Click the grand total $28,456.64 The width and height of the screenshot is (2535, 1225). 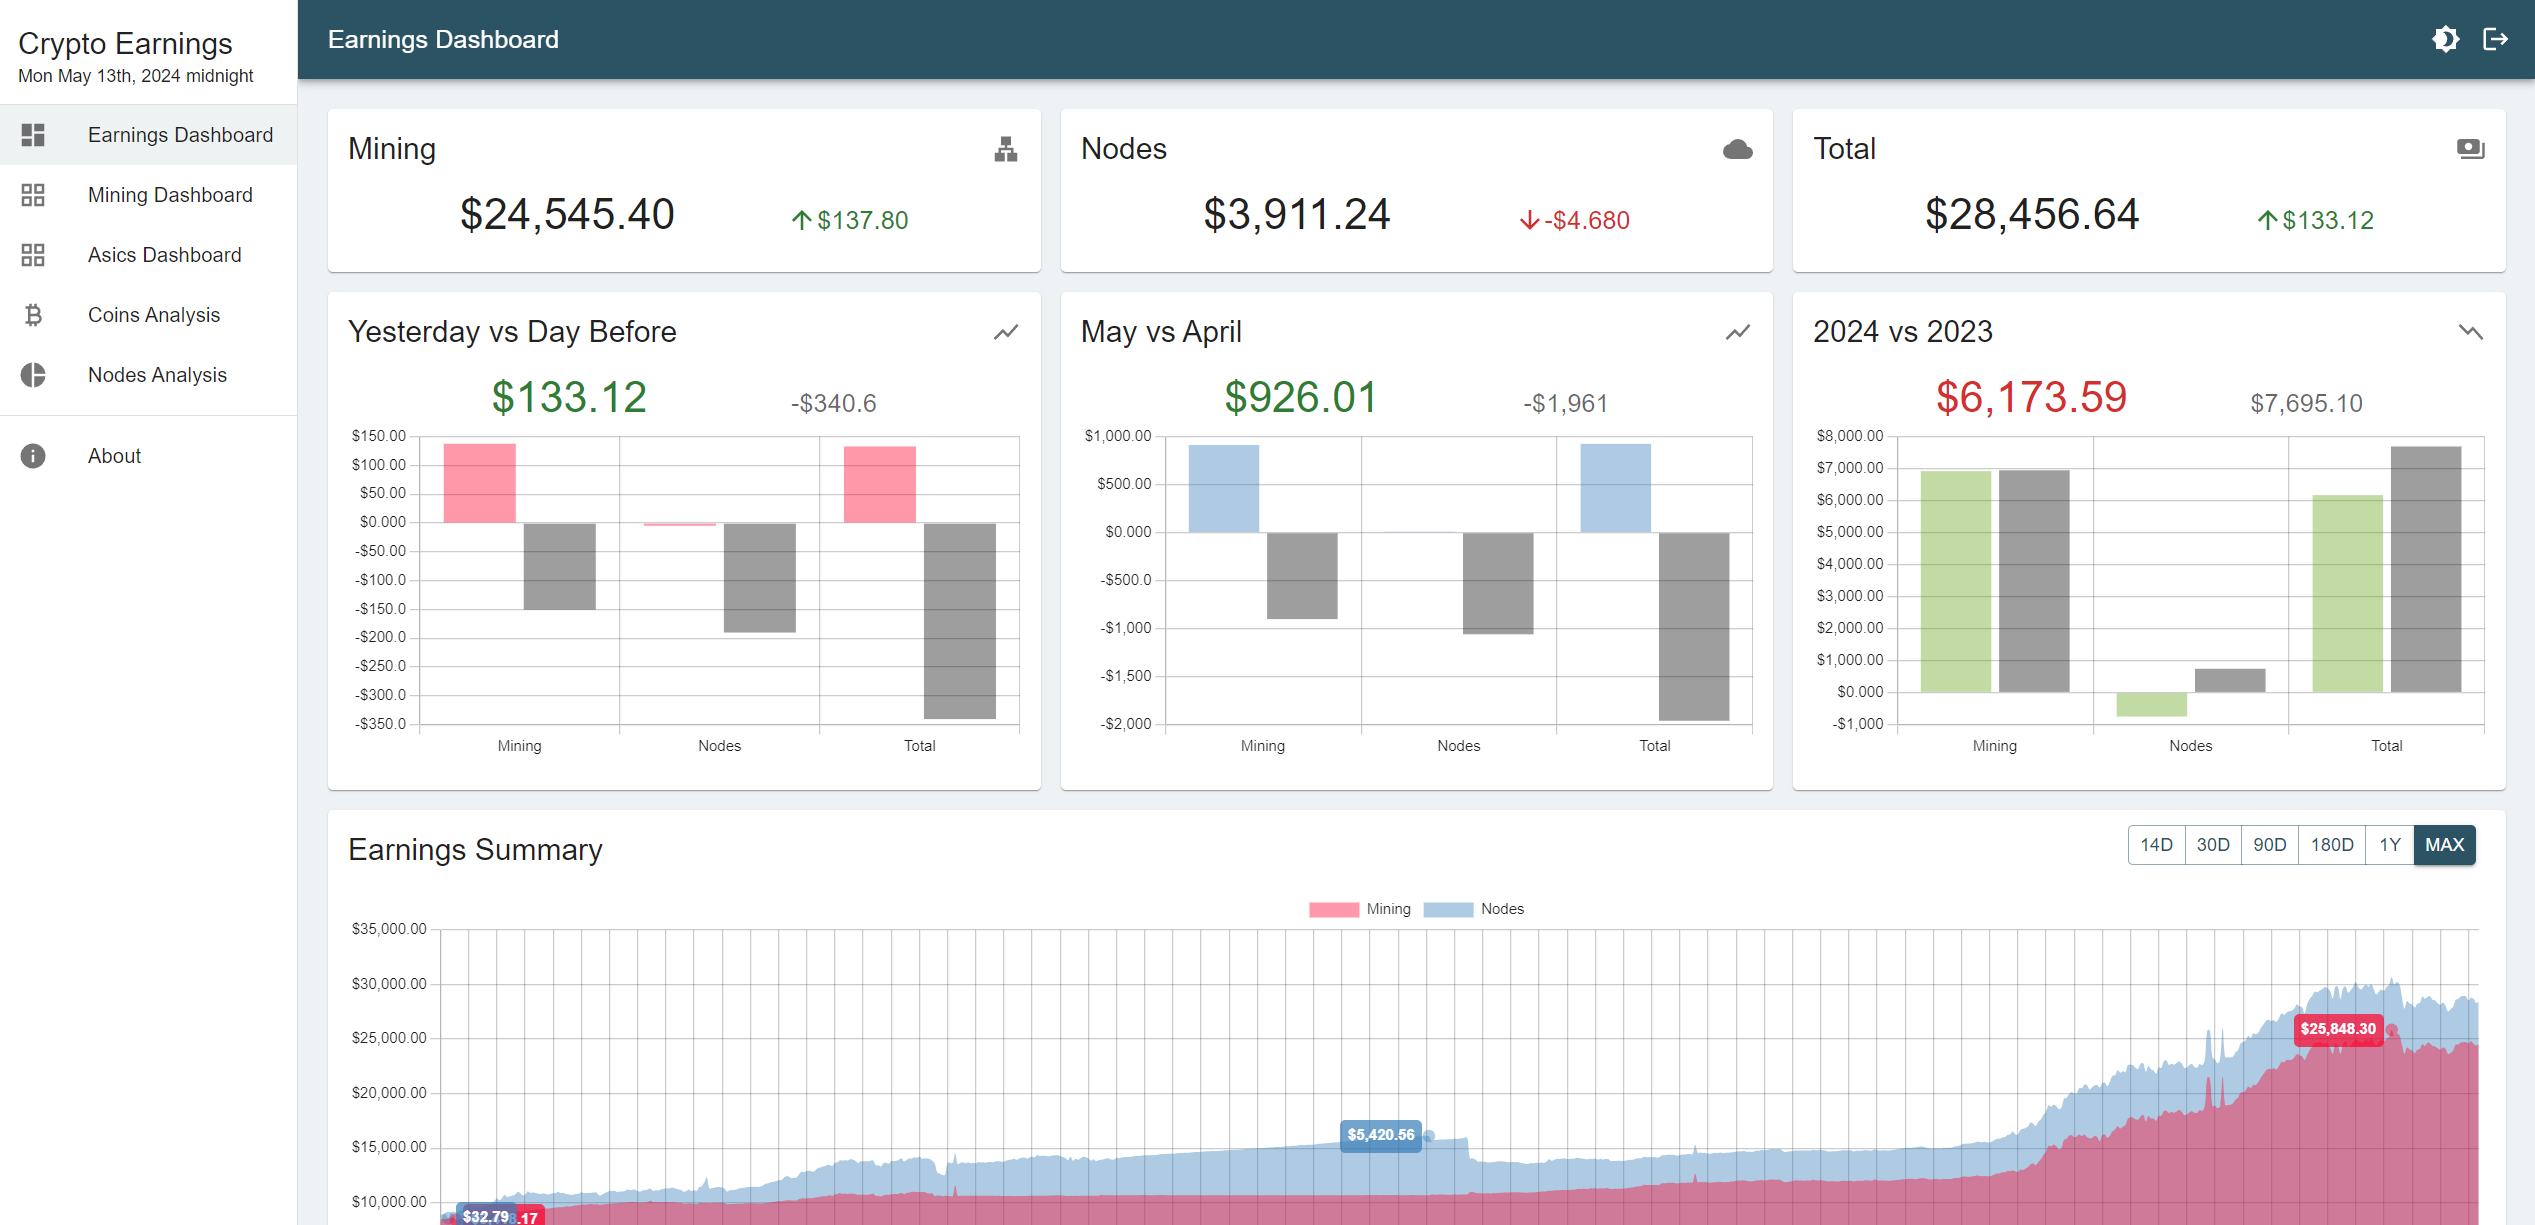[x=2032, y=214]
